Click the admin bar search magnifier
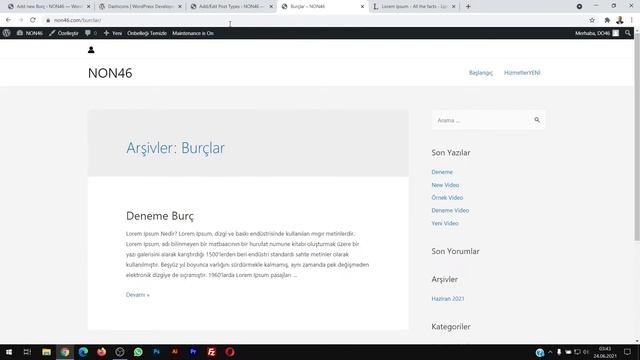Viewport: 640px width, 360px height. [x=628, y=33]
